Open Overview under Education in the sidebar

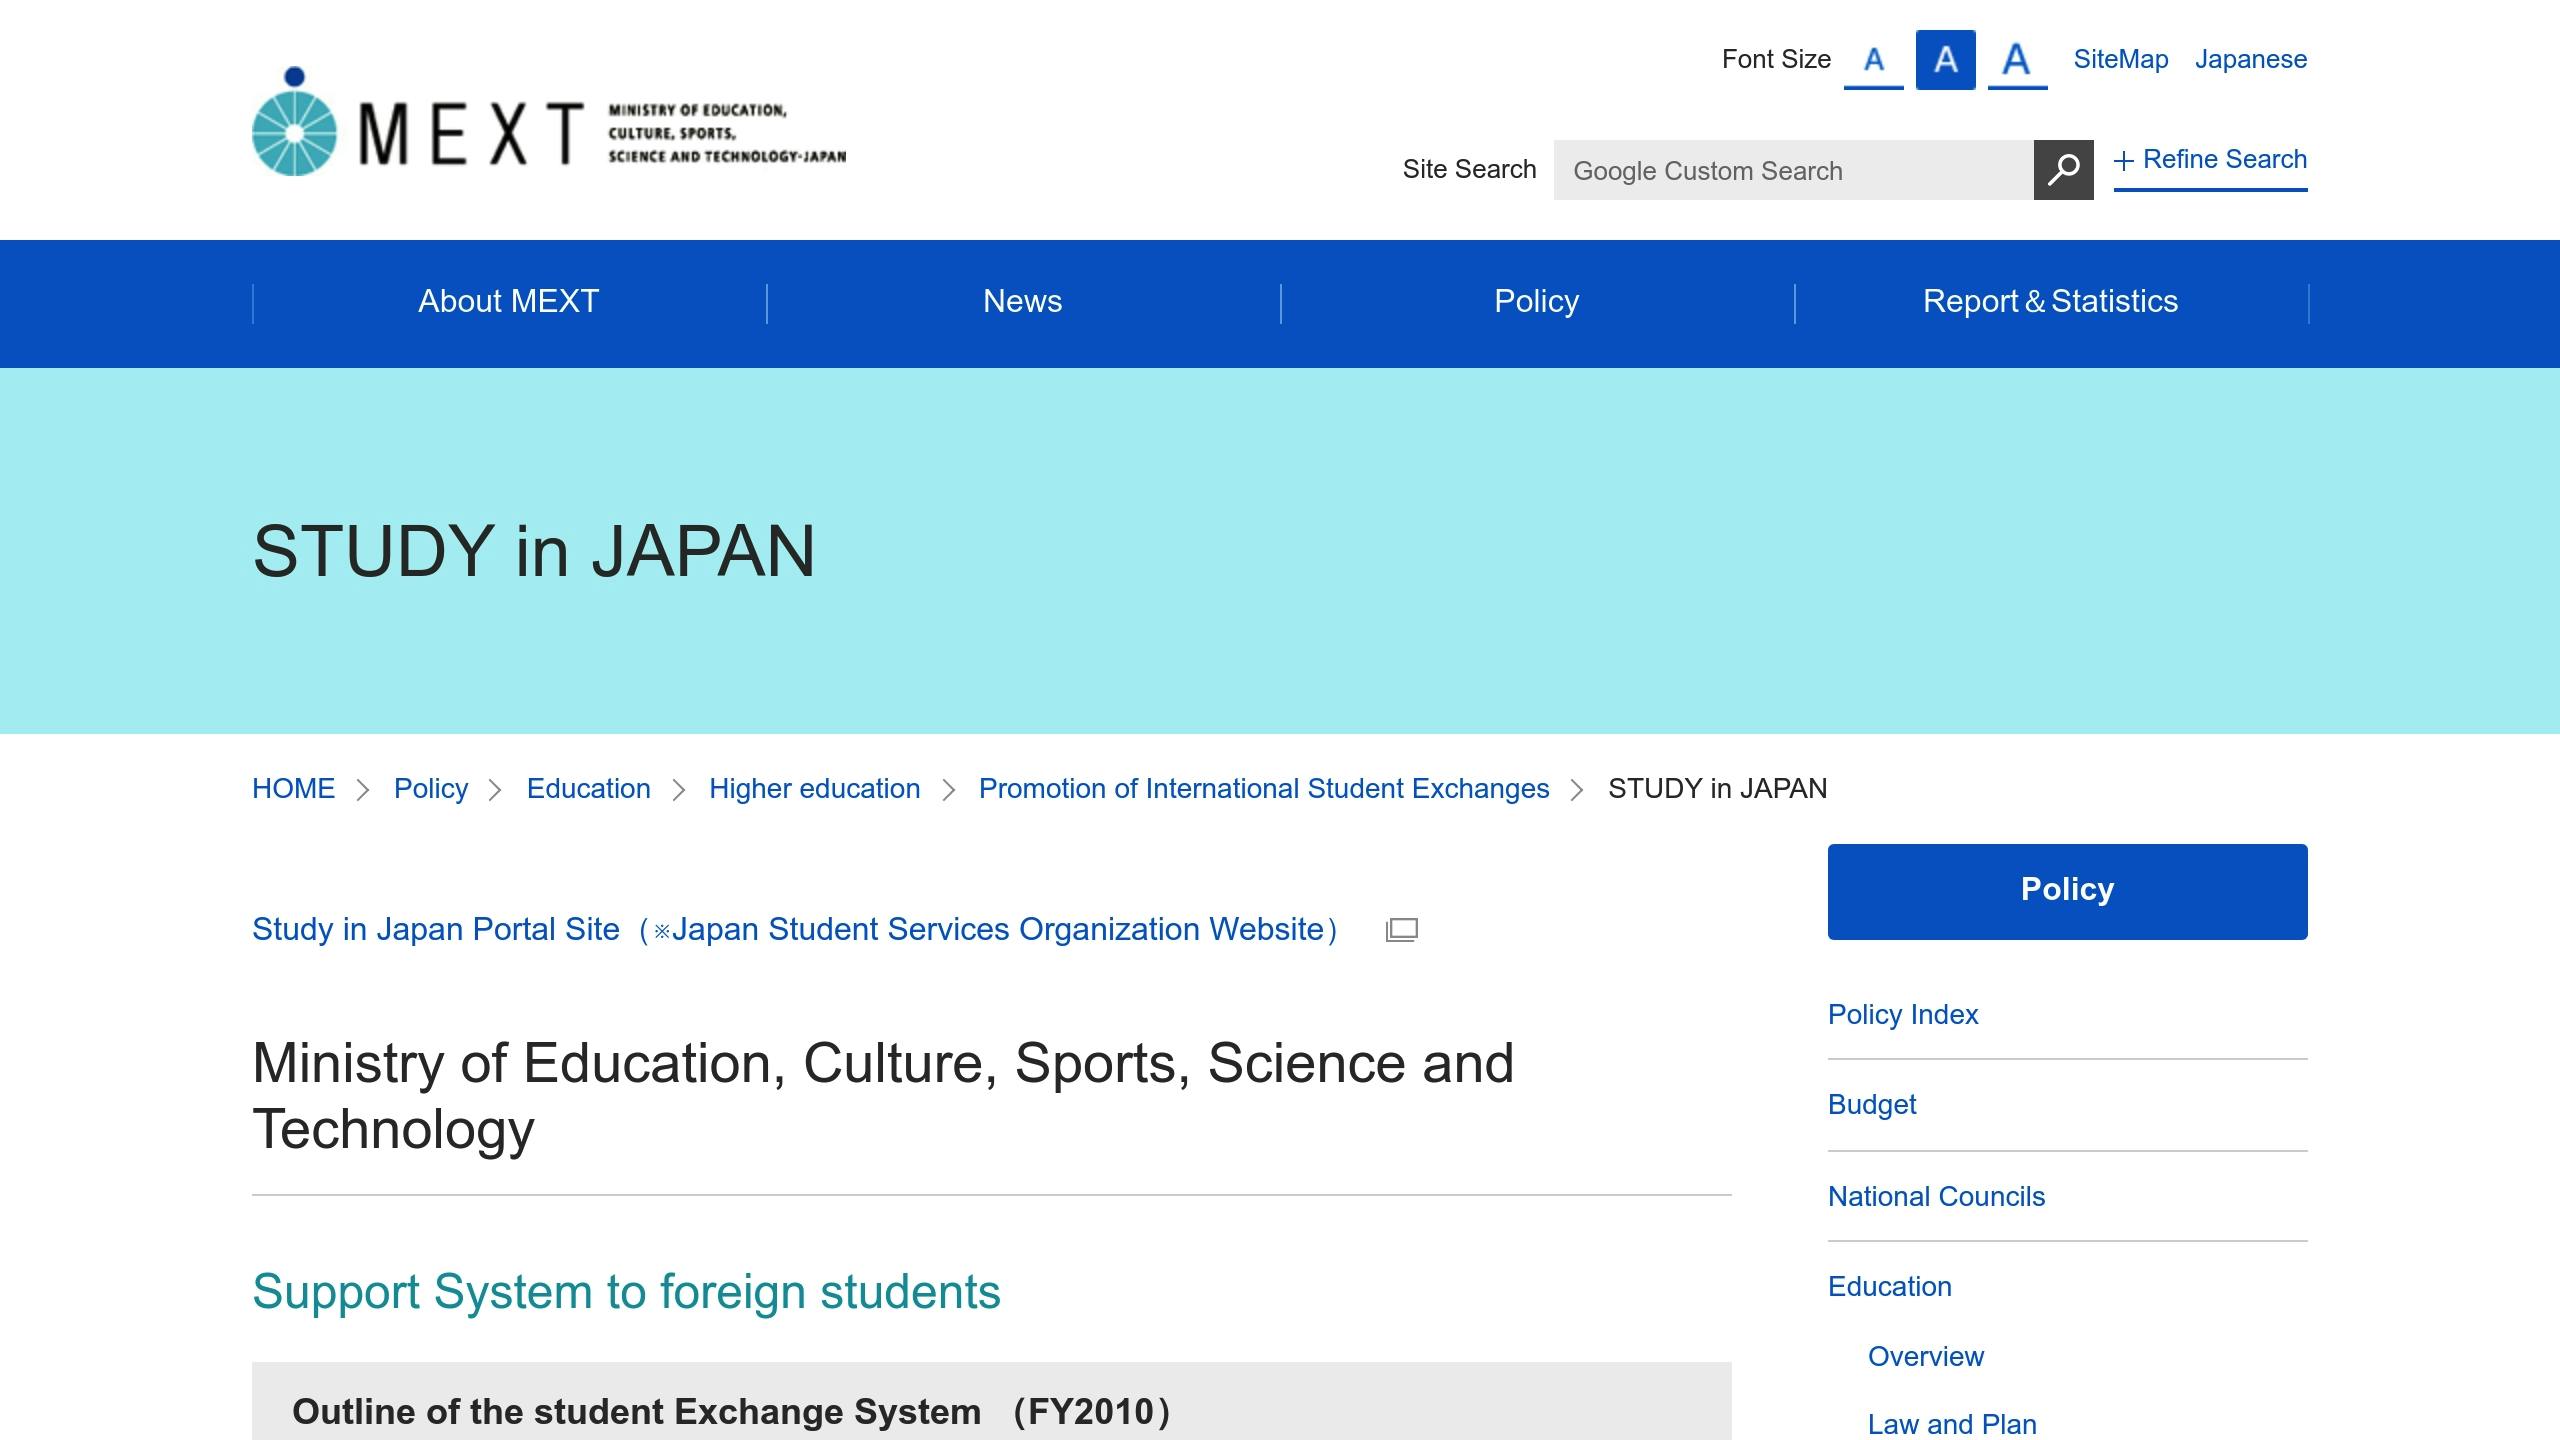coord(1925,1356)
